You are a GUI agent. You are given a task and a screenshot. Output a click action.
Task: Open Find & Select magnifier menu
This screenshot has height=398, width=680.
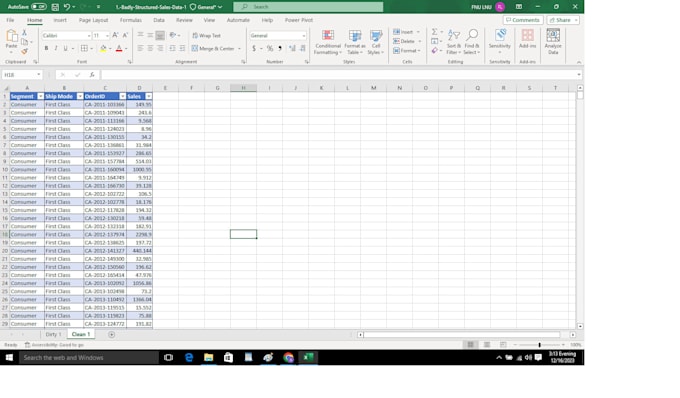[472, 42]
